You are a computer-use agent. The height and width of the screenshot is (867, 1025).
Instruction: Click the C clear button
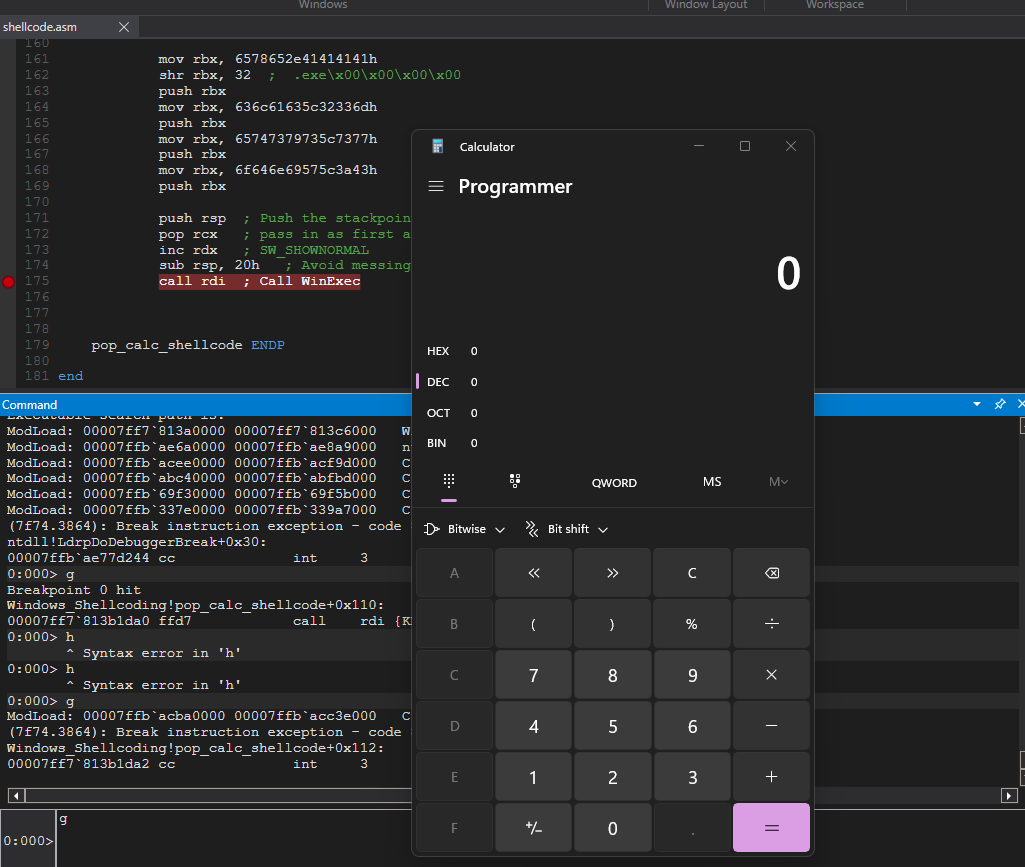(x=692, y=573)
